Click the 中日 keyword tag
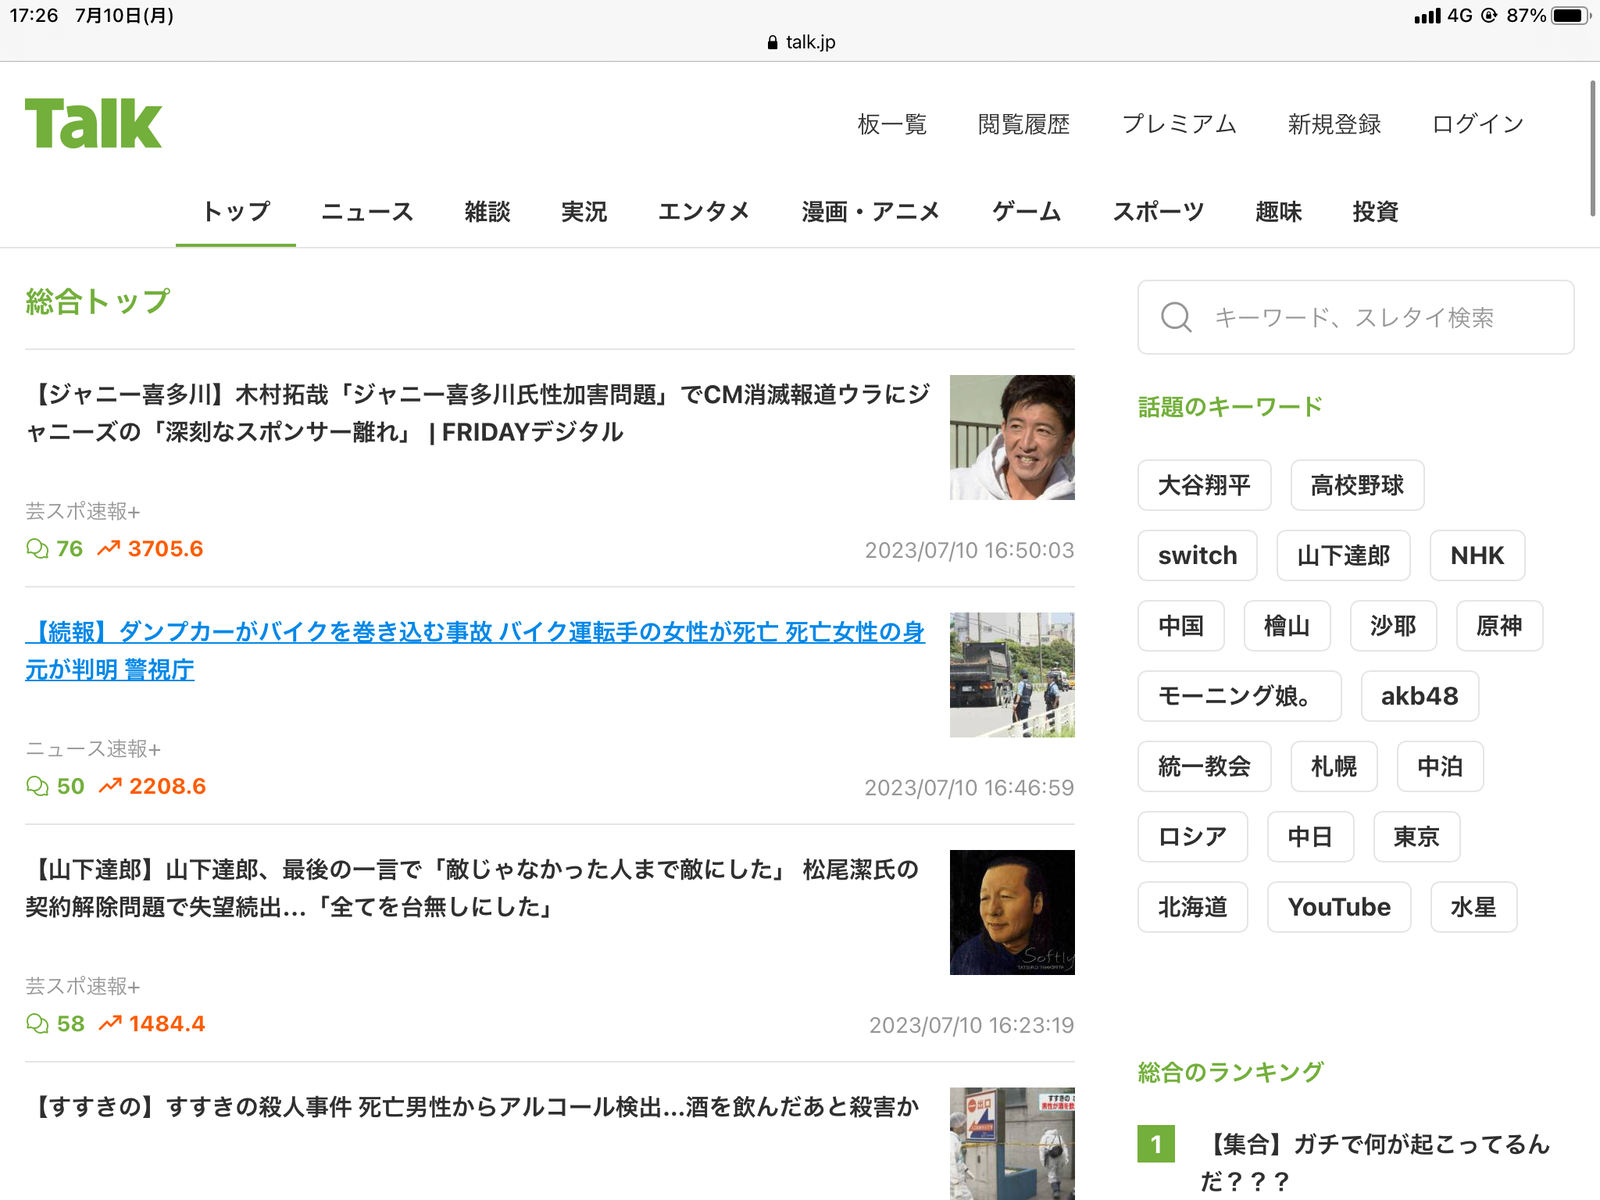This screenshot has width=1600, height=1200. [x=1311, y=836]
